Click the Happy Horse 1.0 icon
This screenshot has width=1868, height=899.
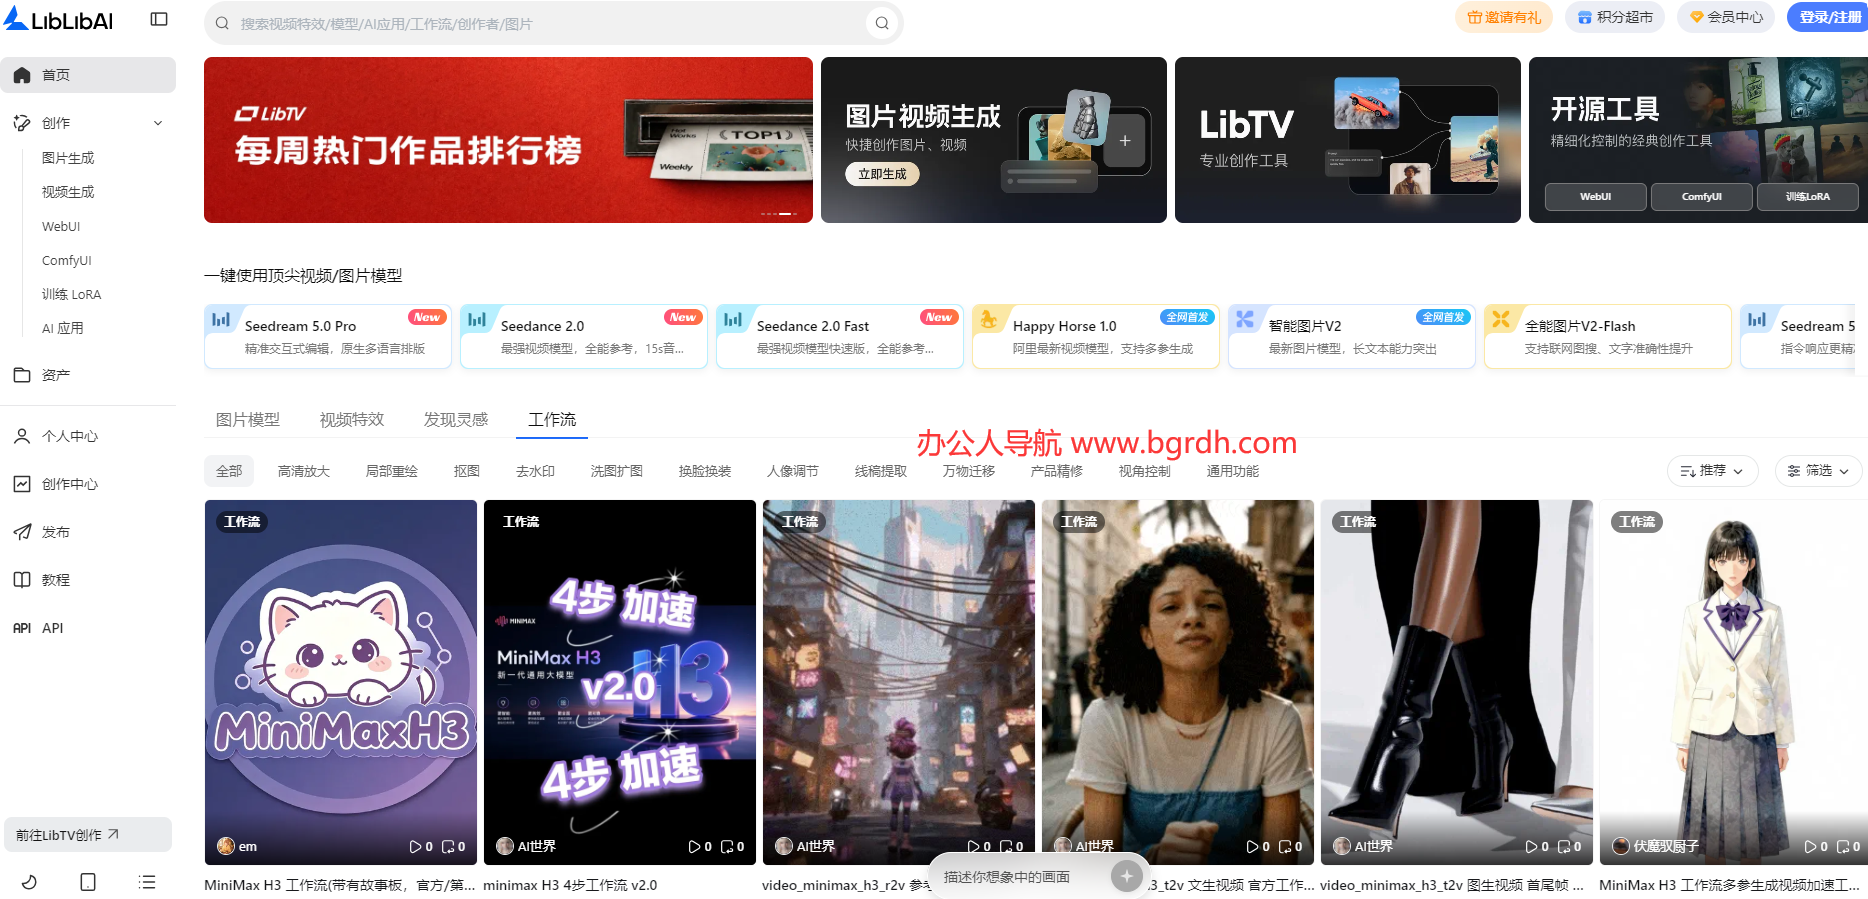989,320
